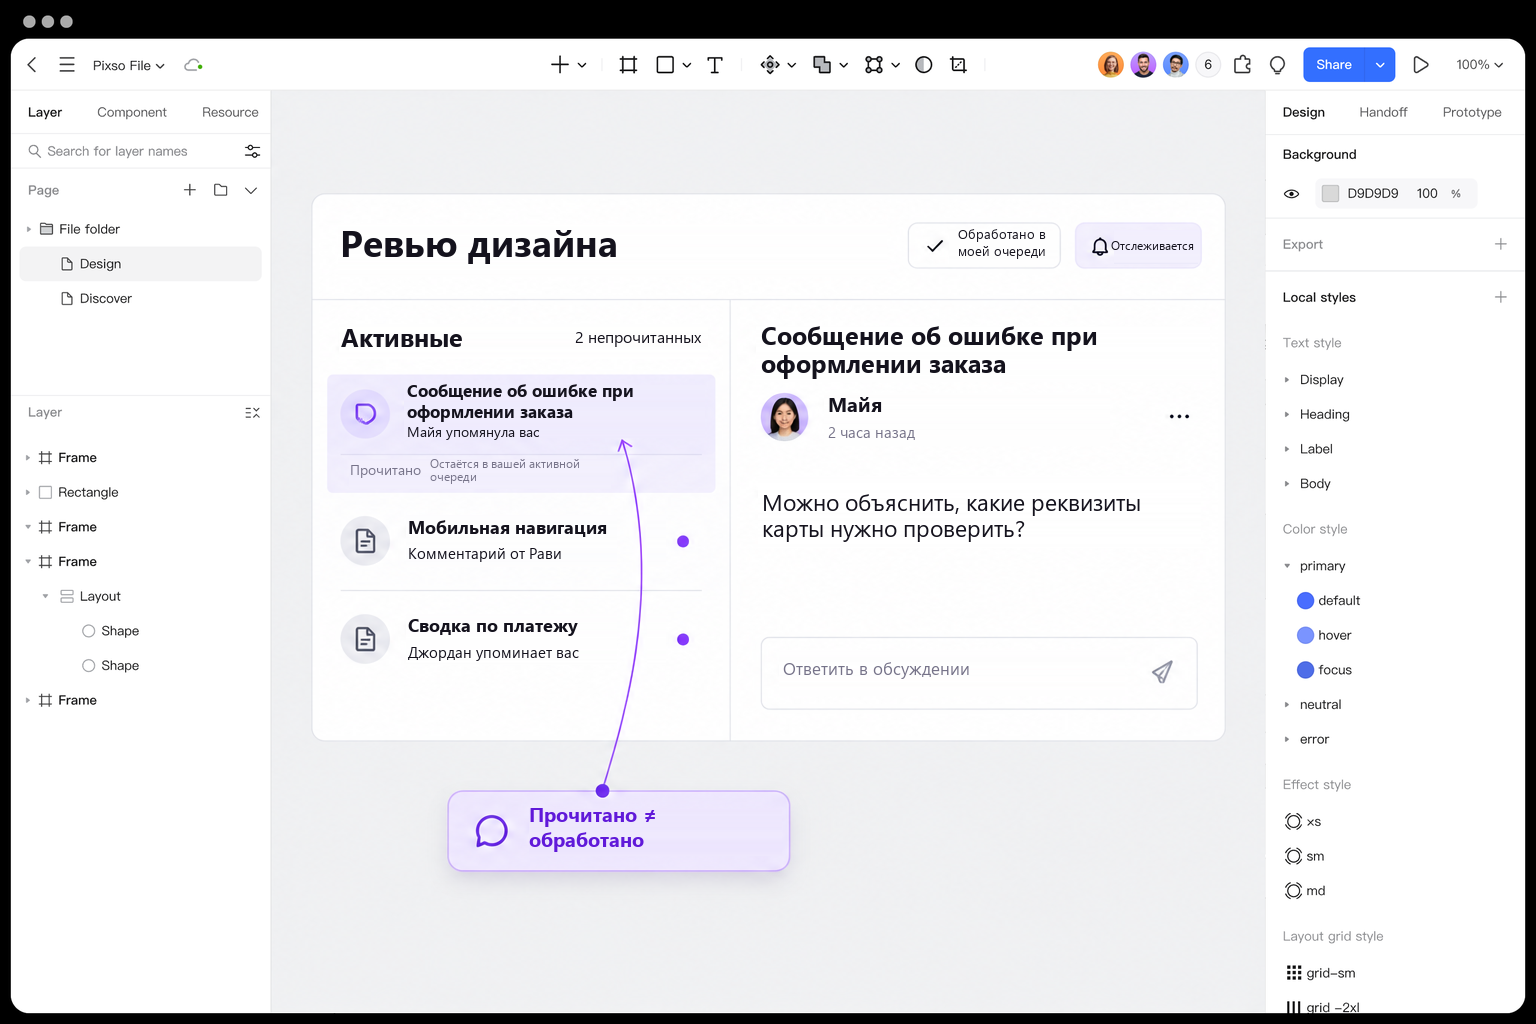Select the grid-sm layout grid style
1536x1024 pixels.
pos(1321,973)
